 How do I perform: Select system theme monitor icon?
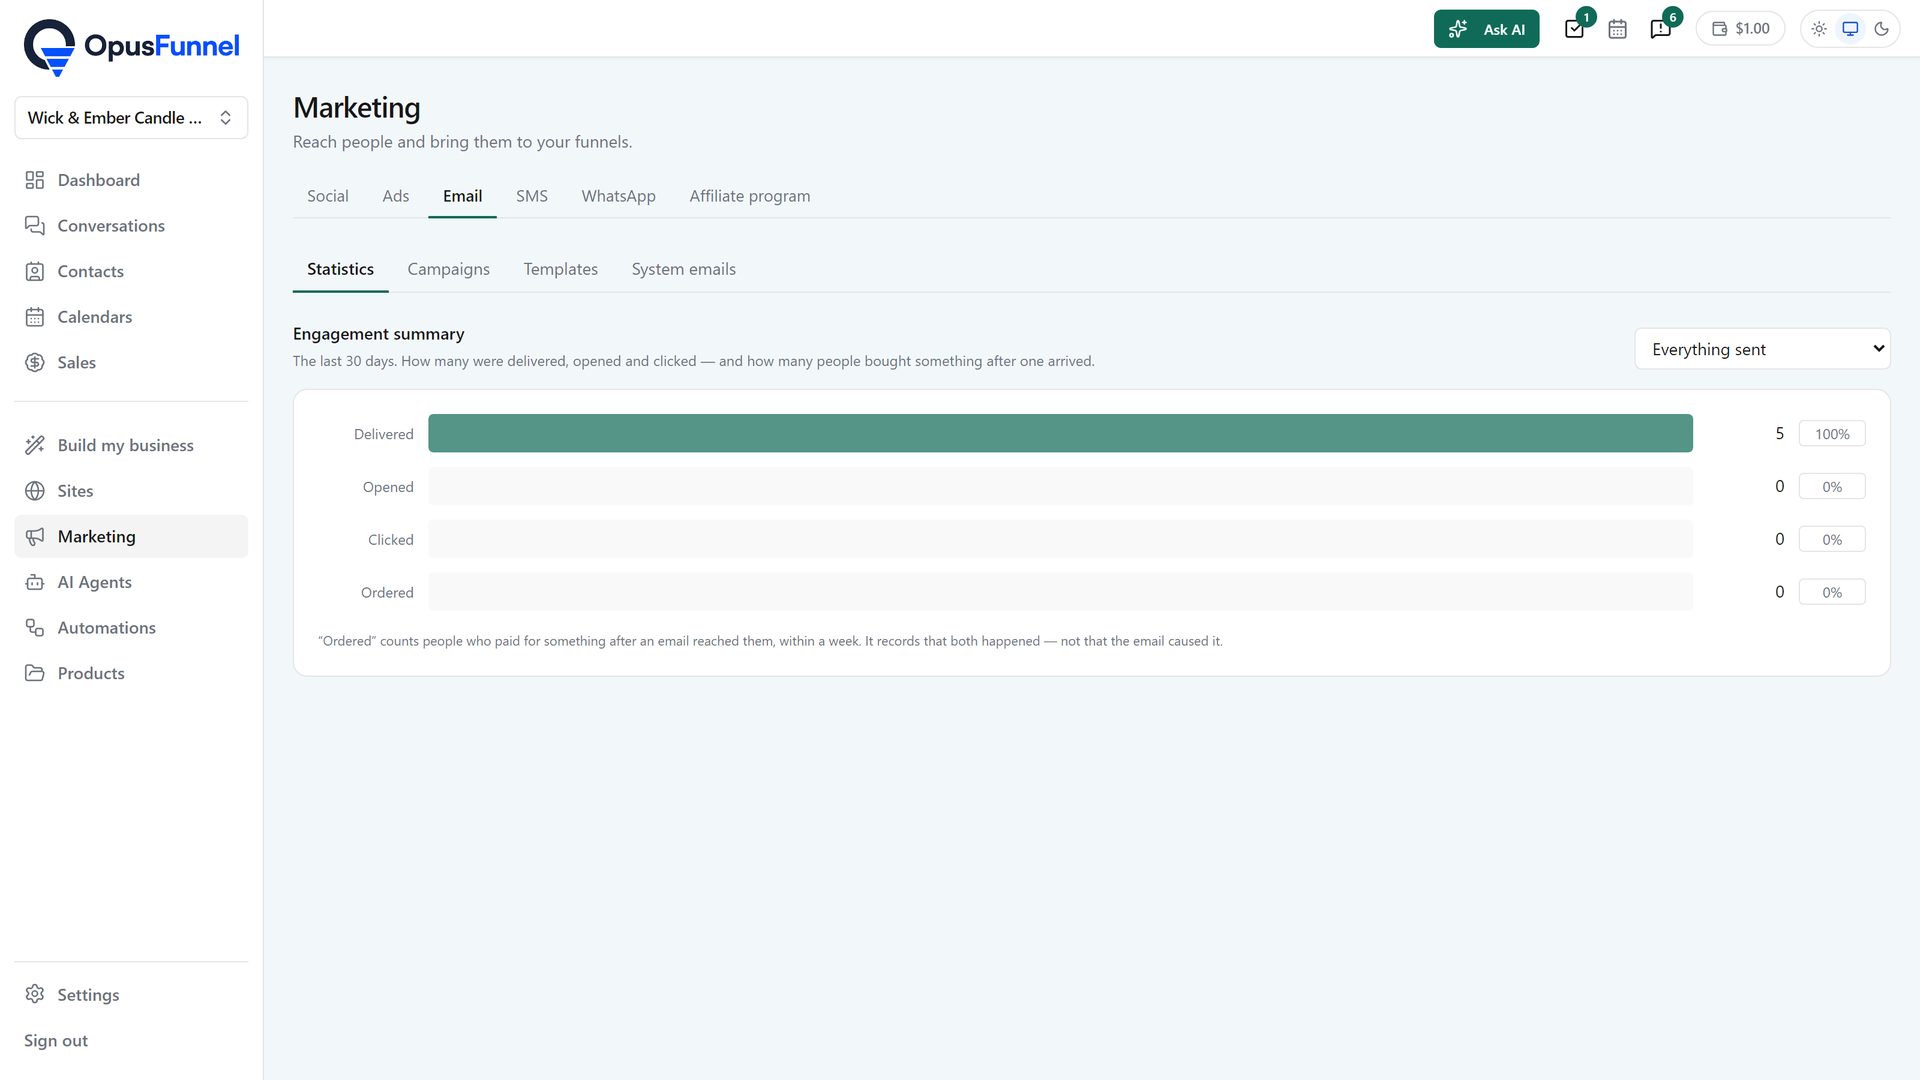(x=1850, y=29)
